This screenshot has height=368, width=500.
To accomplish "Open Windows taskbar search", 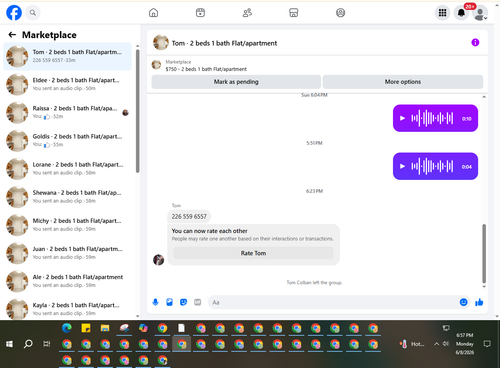I will [x=28, y=344].
